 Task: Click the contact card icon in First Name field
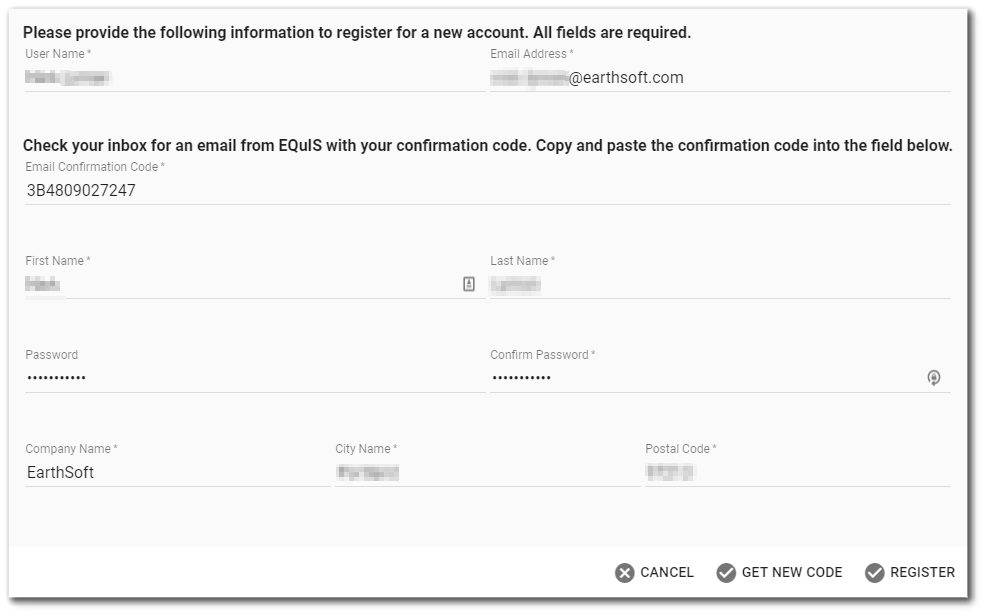point(469,285)
